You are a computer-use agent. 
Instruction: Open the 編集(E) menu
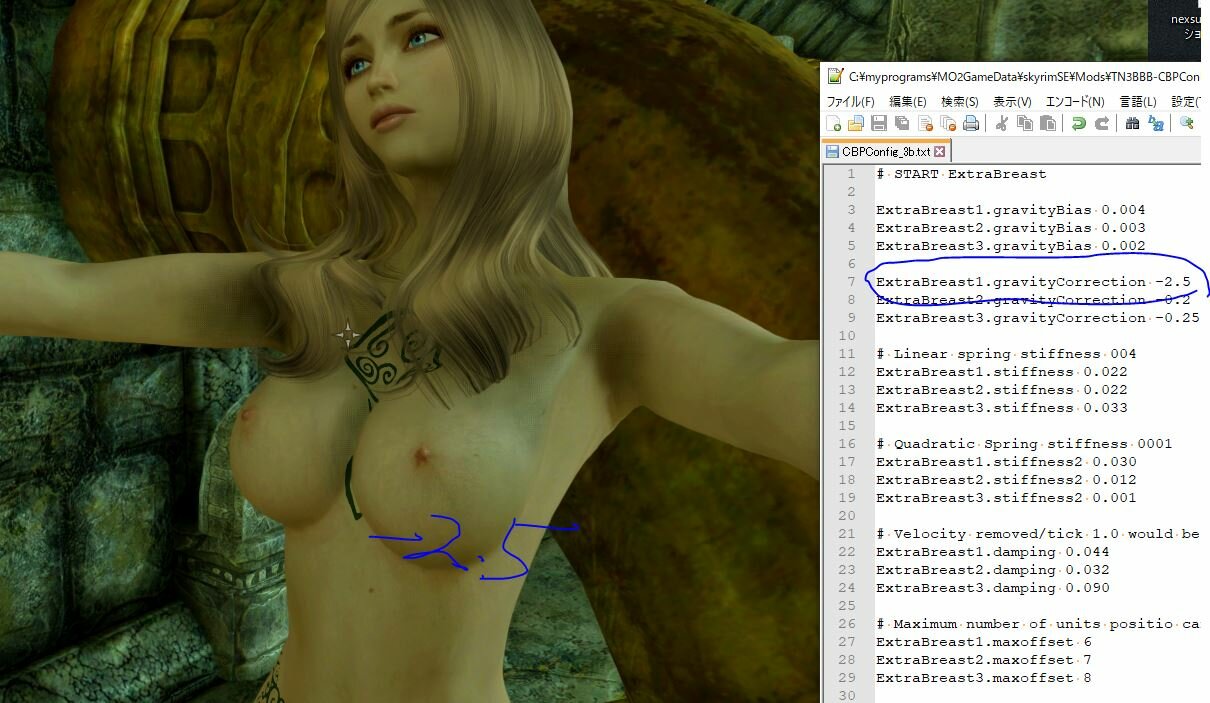(x=908, y=101)
